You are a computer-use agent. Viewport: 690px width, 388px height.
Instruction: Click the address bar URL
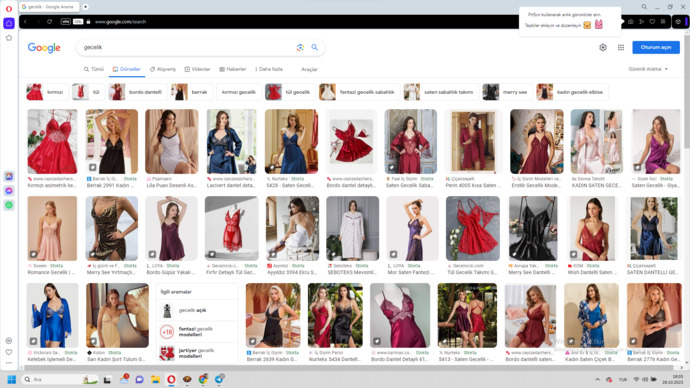pyautogui.click(x=120, y=22)
